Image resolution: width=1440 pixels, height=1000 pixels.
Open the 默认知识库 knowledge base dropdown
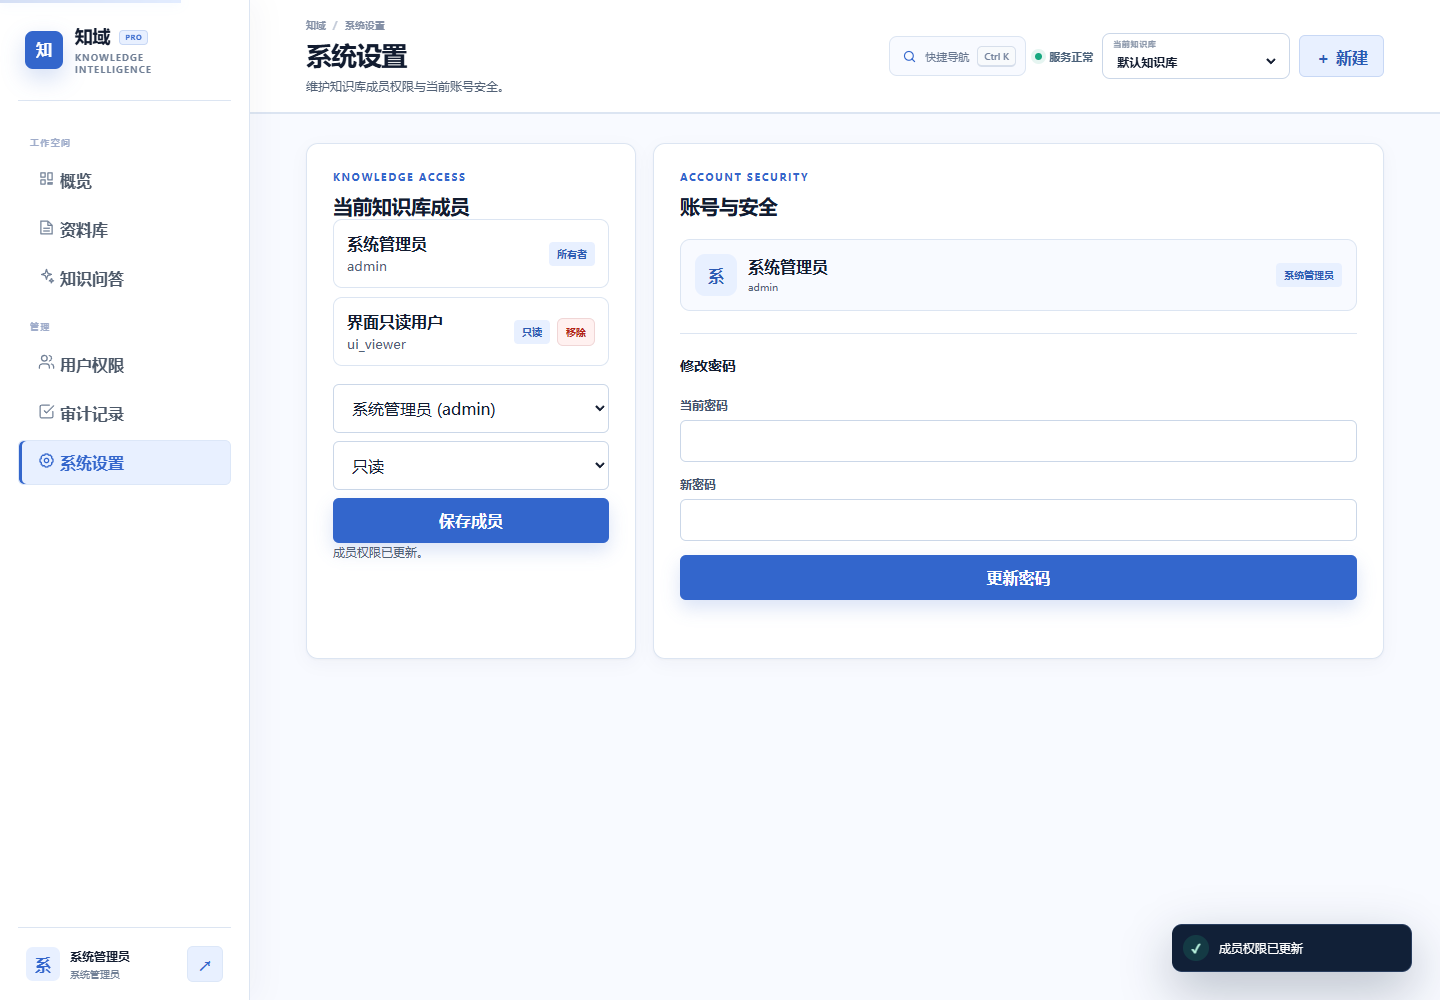[1196, 56]
